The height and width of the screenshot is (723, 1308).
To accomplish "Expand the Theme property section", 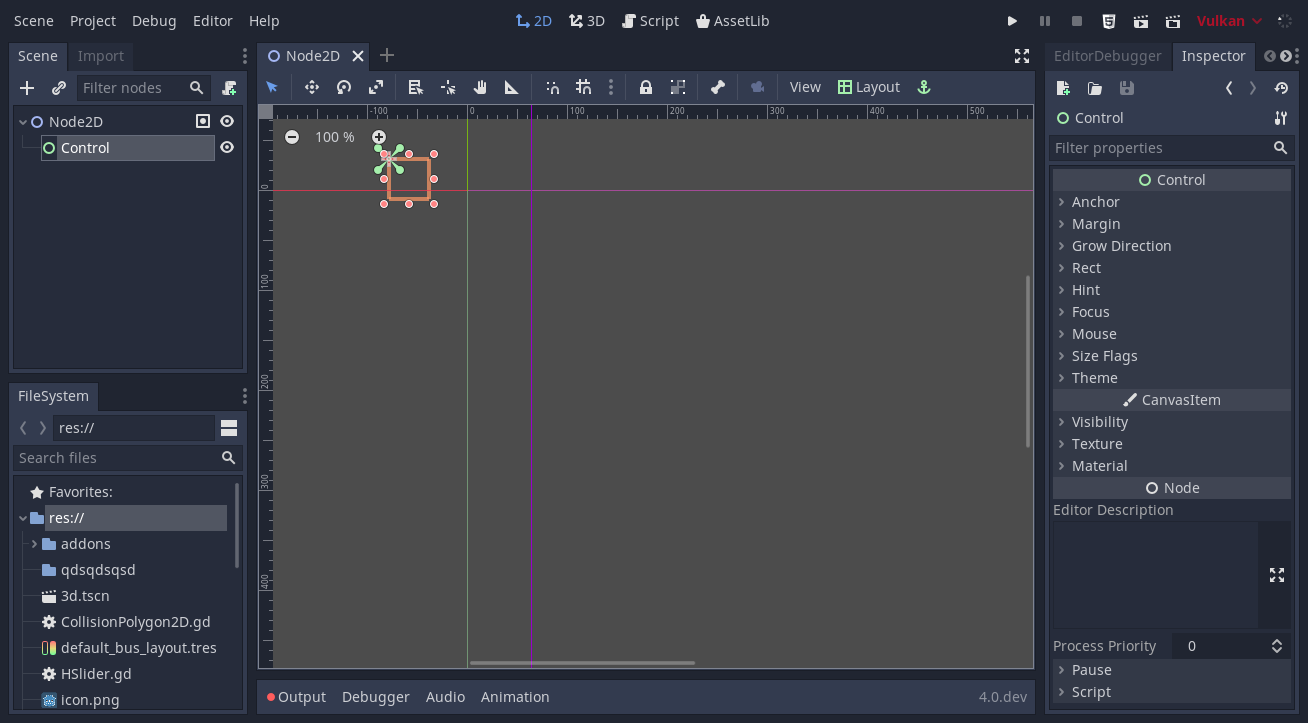I will 1095,377.
